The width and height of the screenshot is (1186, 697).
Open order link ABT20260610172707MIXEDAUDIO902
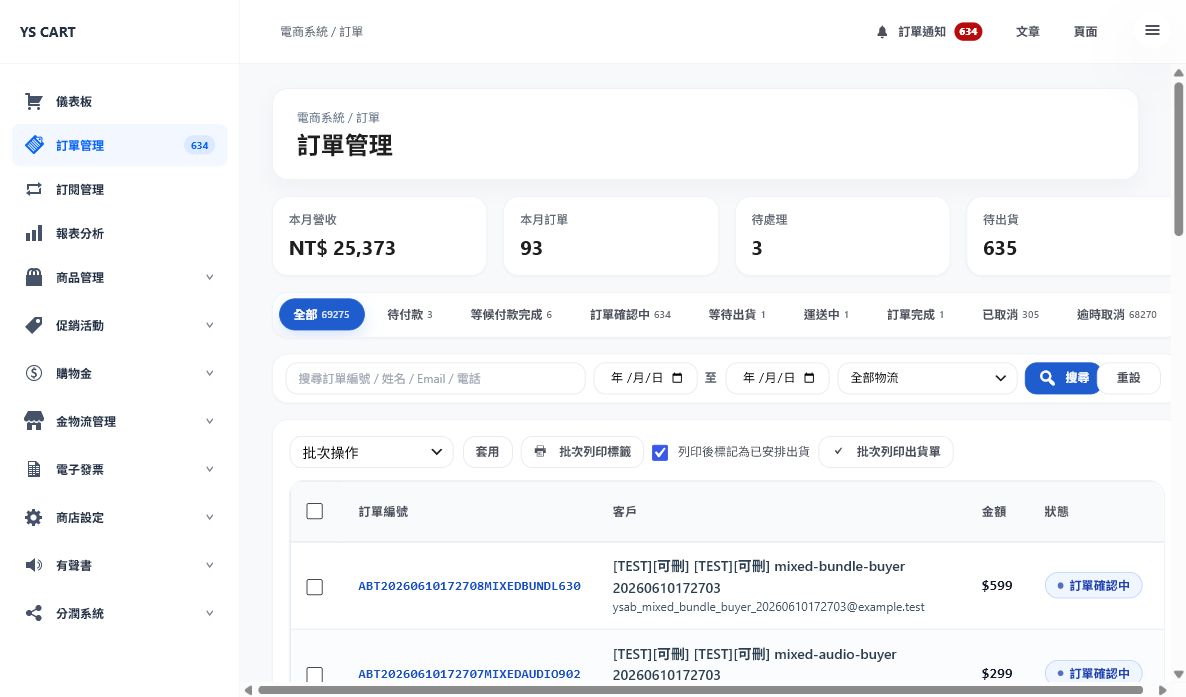point(469,674)
